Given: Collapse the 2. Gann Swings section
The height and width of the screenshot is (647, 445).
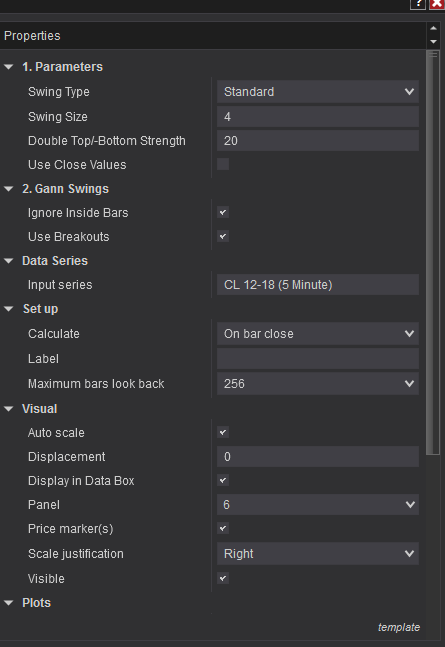Looking at the screenshot, I should [9, 189].
